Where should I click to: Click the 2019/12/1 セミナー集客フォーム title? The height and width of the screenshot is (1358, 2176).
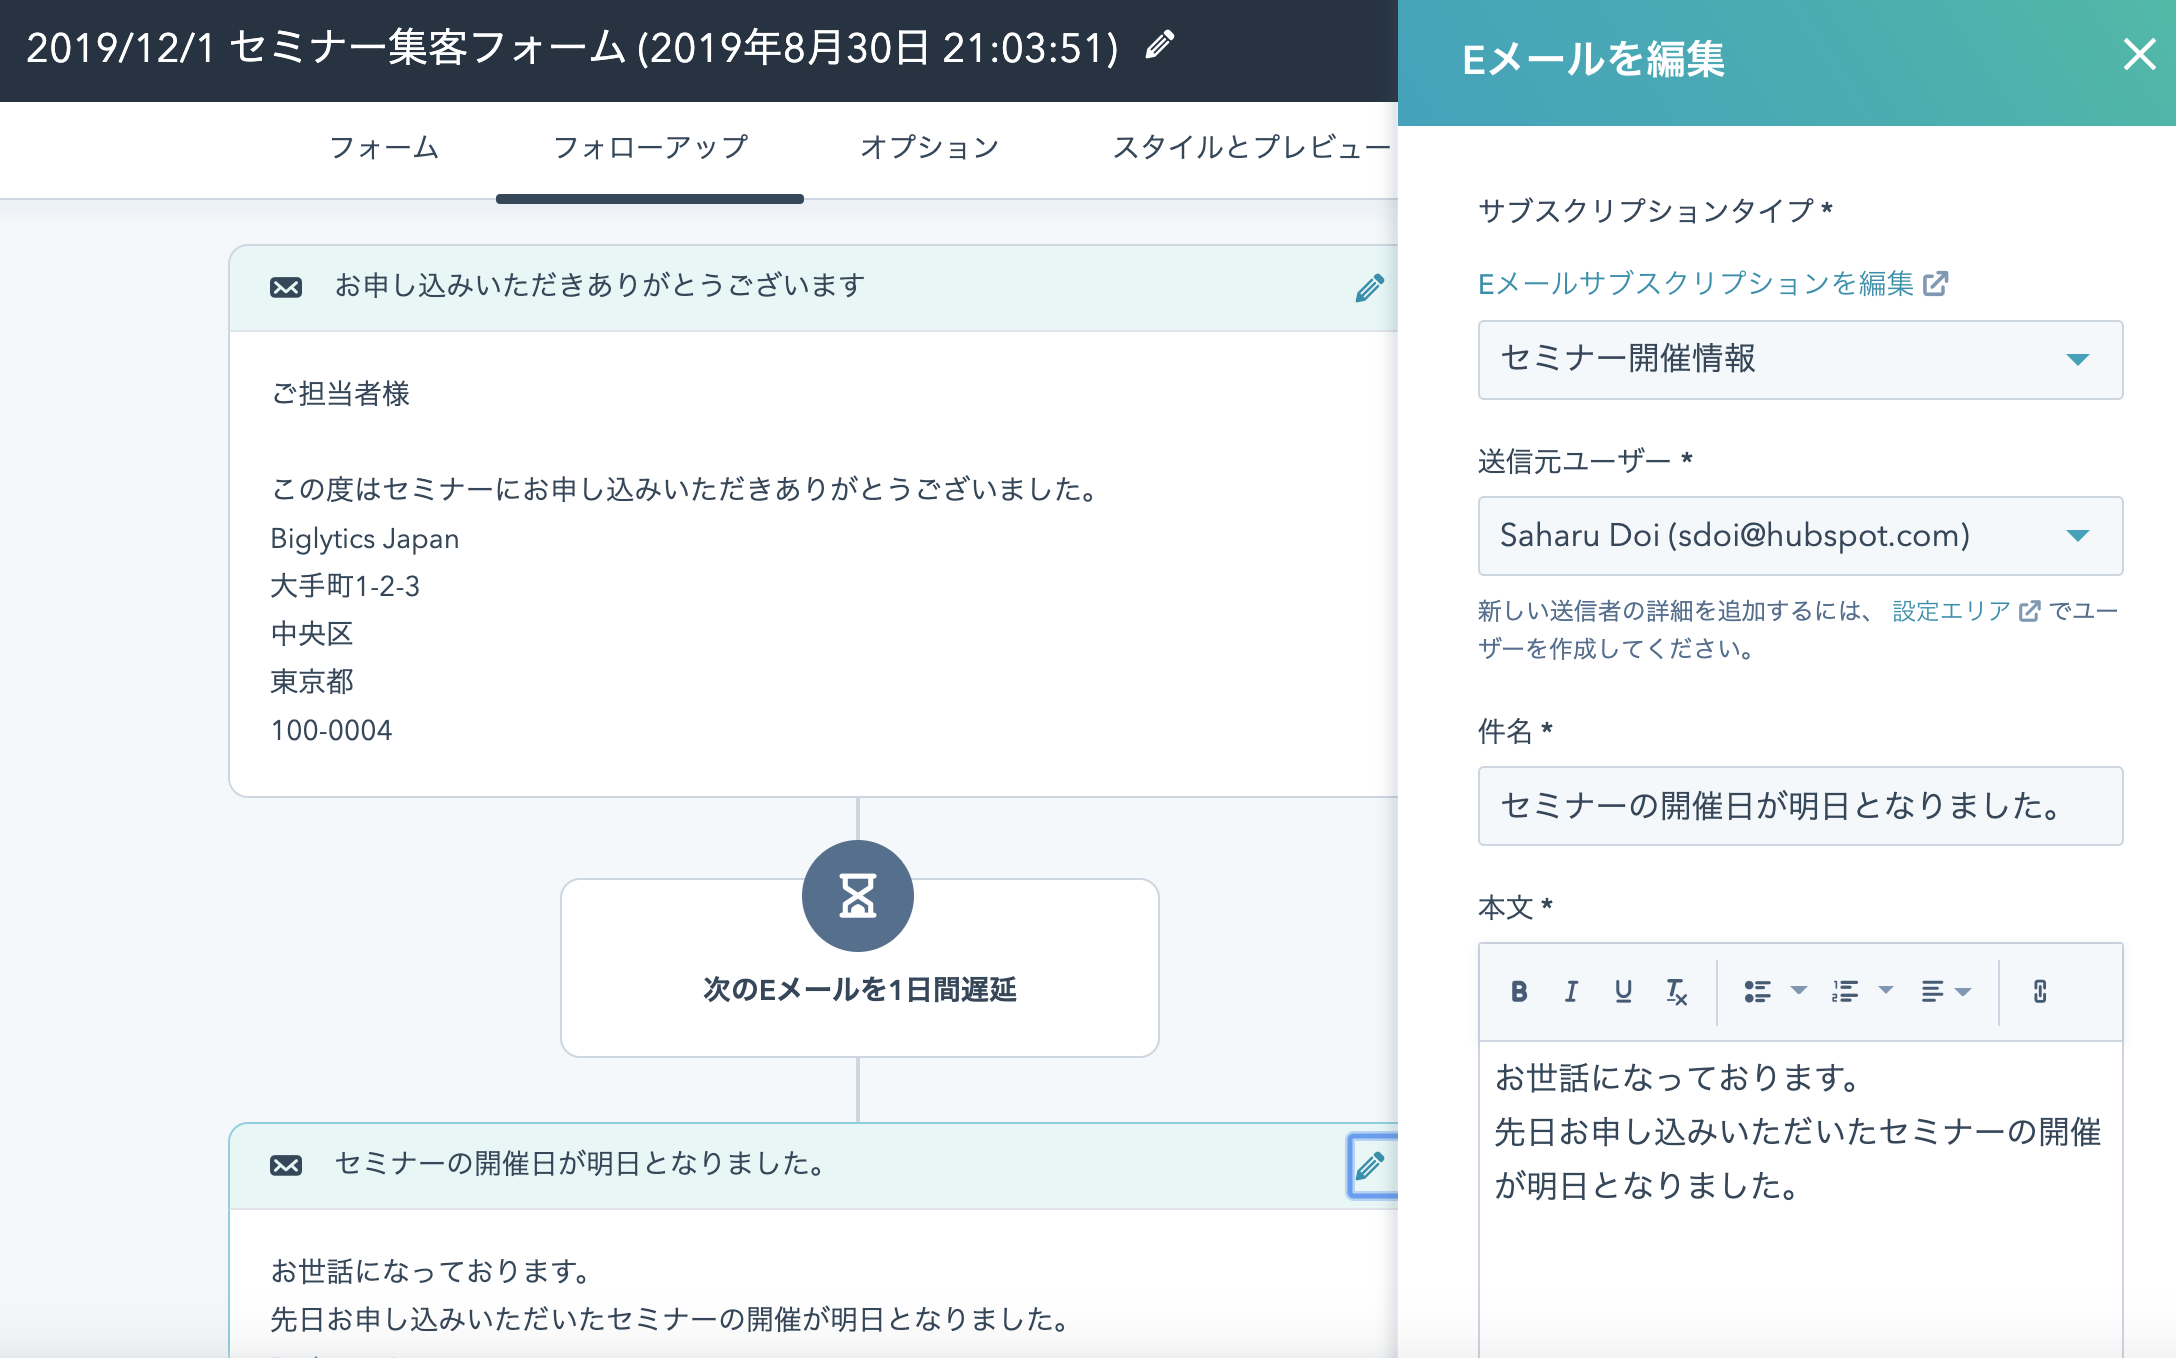pos(572,47)
